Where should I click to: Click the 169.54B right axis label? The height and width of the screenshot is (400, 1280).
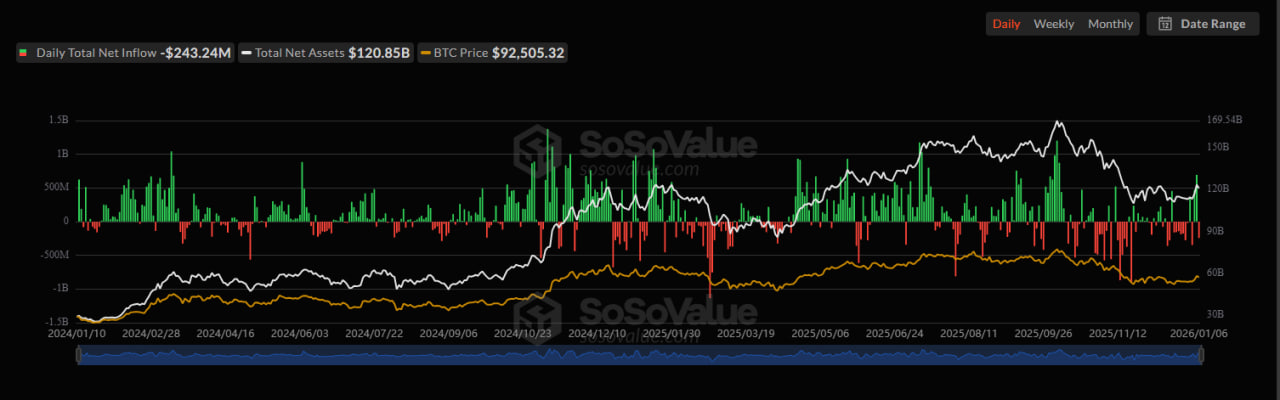(1224, 120)
